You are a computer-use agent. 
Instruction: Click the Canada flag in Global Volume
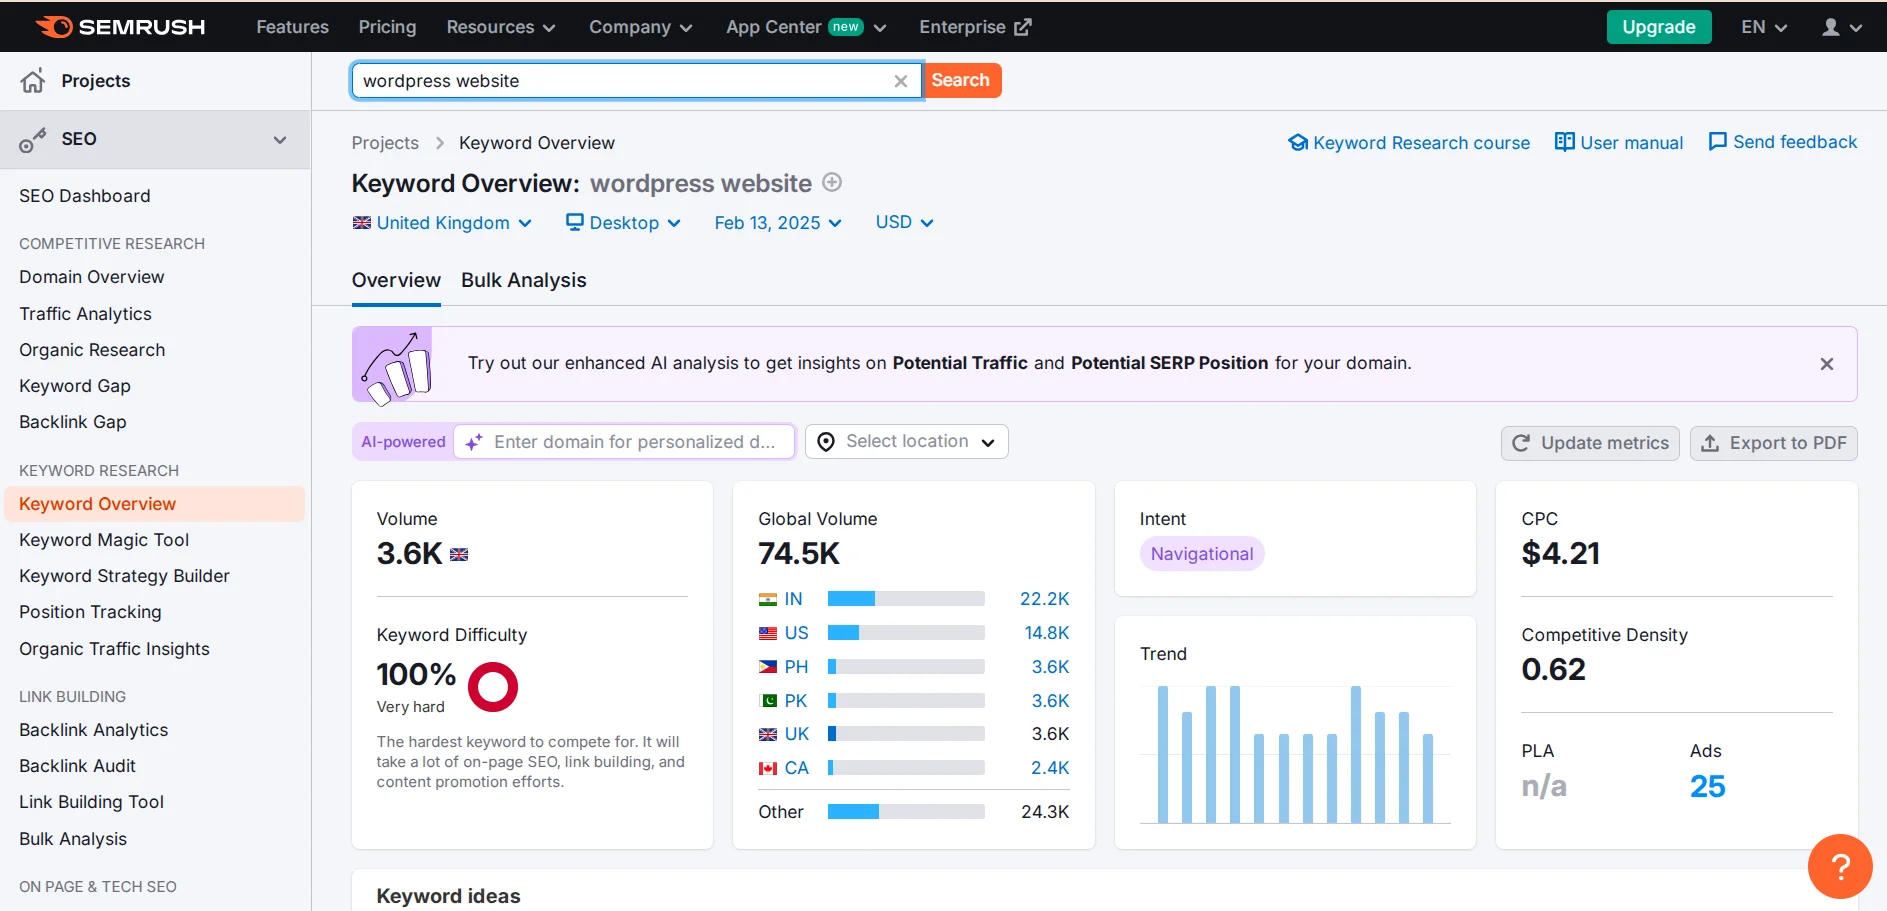pos(768,768)
